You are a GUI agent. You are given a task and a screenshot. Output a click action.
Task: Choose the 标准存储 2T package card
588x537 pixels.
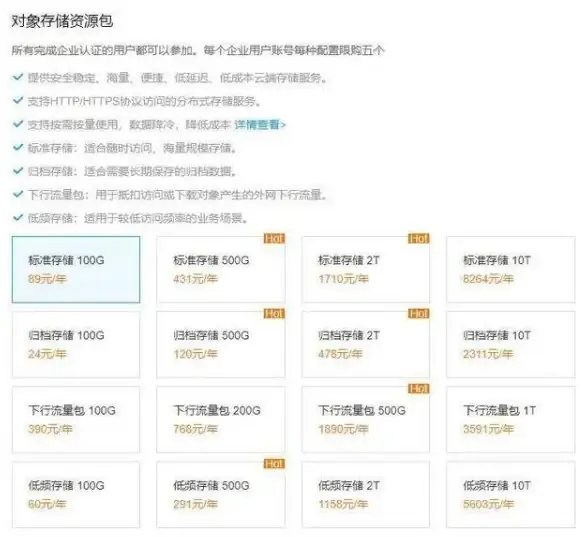(x=366, y=269)
